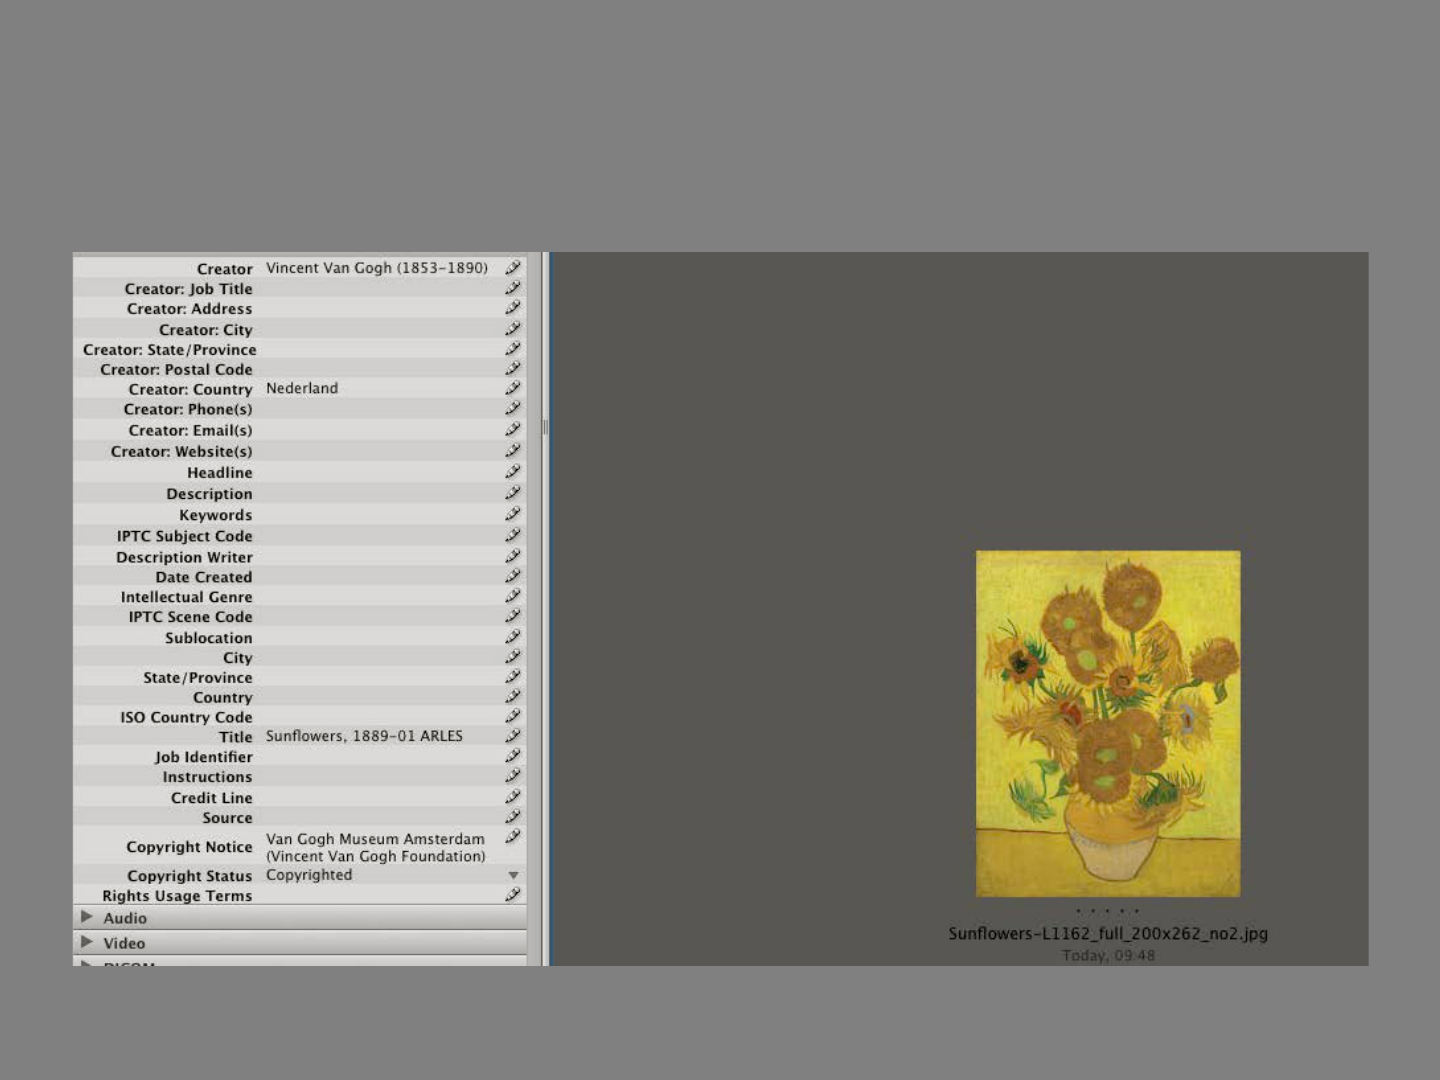
Task: Click the 'Credit Line' field label
Action: [x=212, y=798]
